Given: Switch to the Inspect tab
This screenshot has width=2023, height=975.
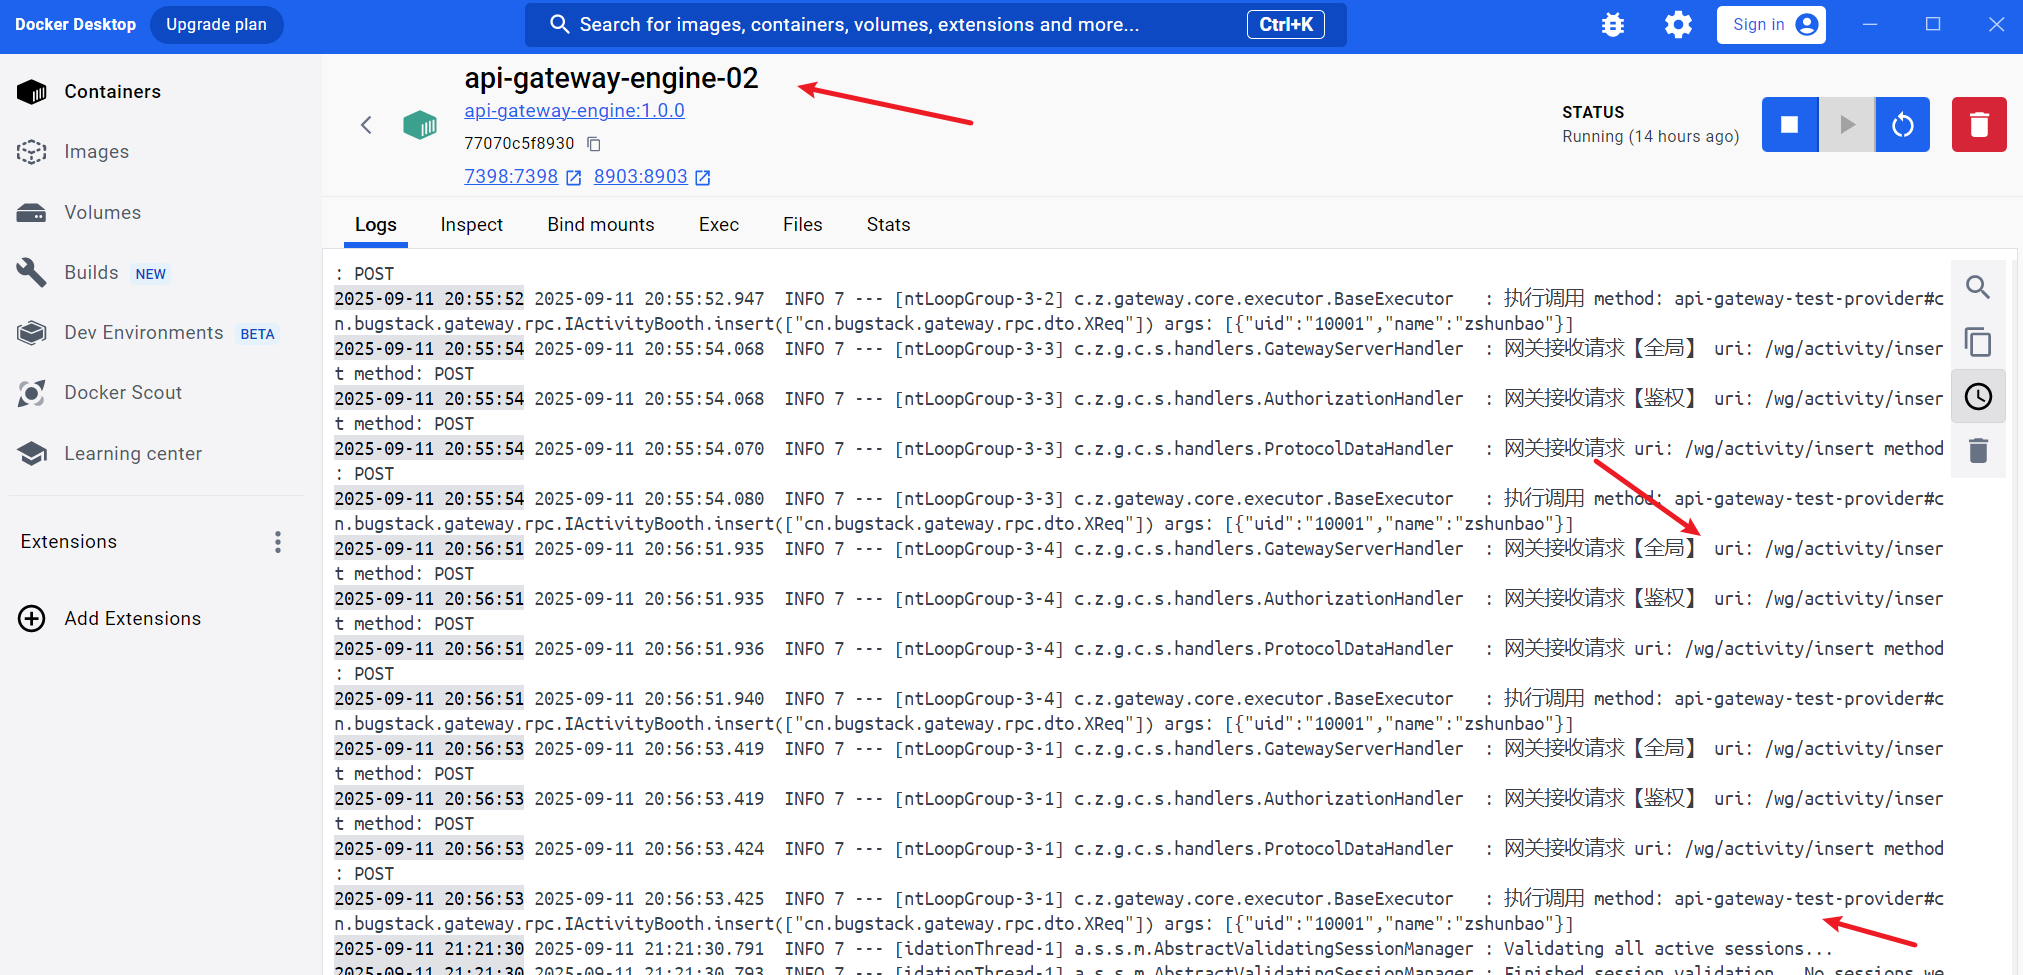Looking at the screenshot, I should tap(471, 225).
